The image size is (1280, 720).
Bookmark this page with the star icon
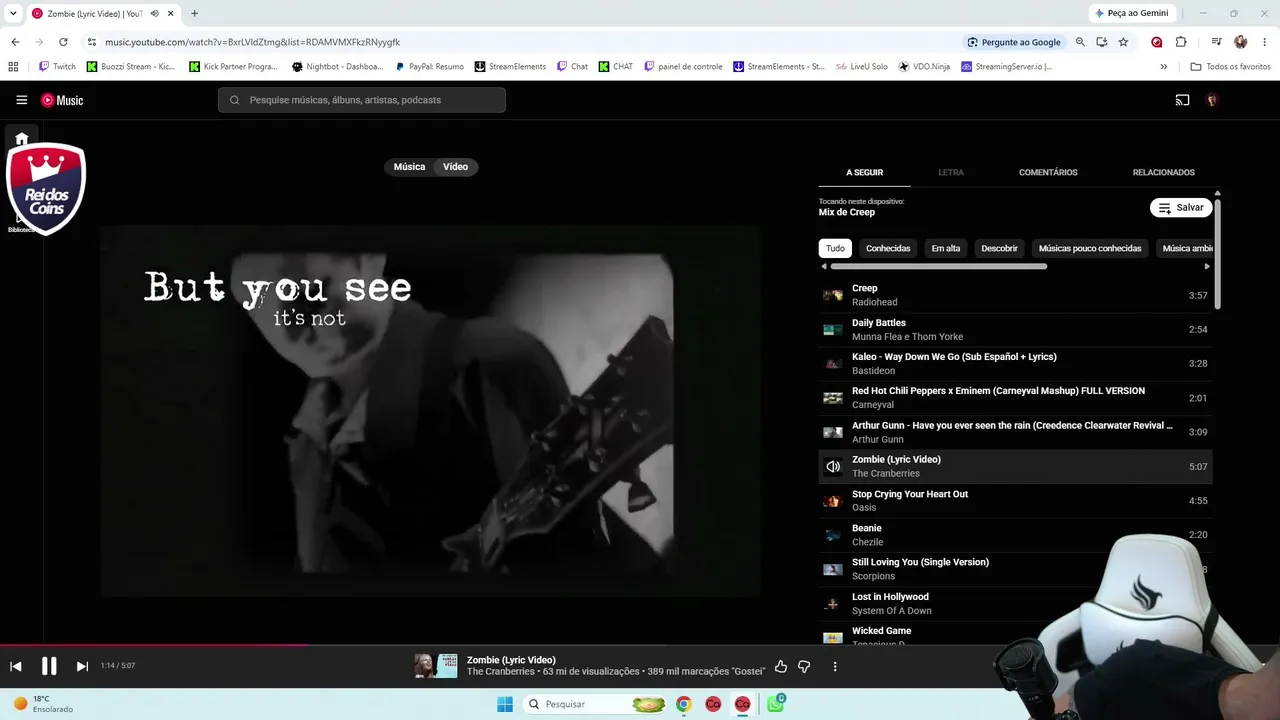pos(1123,42)
